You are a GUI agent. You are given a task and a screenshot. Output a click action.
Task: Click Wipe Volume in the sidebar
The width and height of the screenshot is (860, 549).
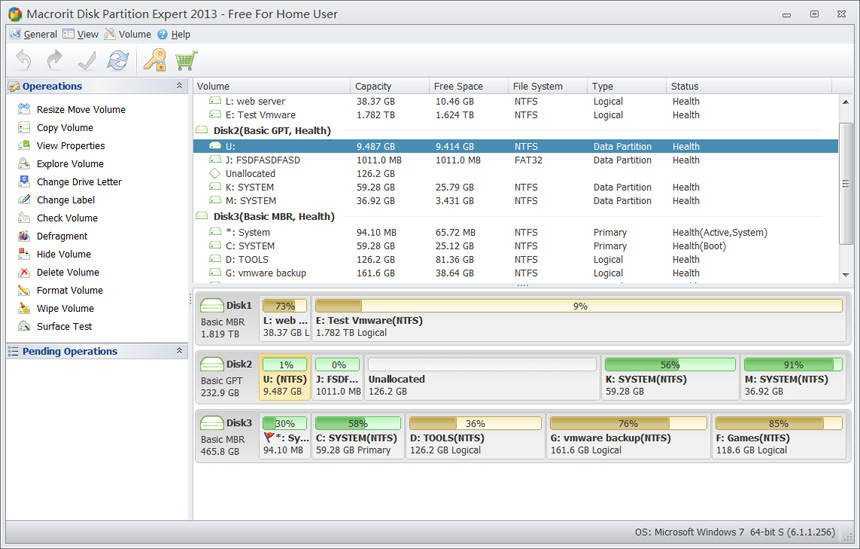(x=65, y=309)
